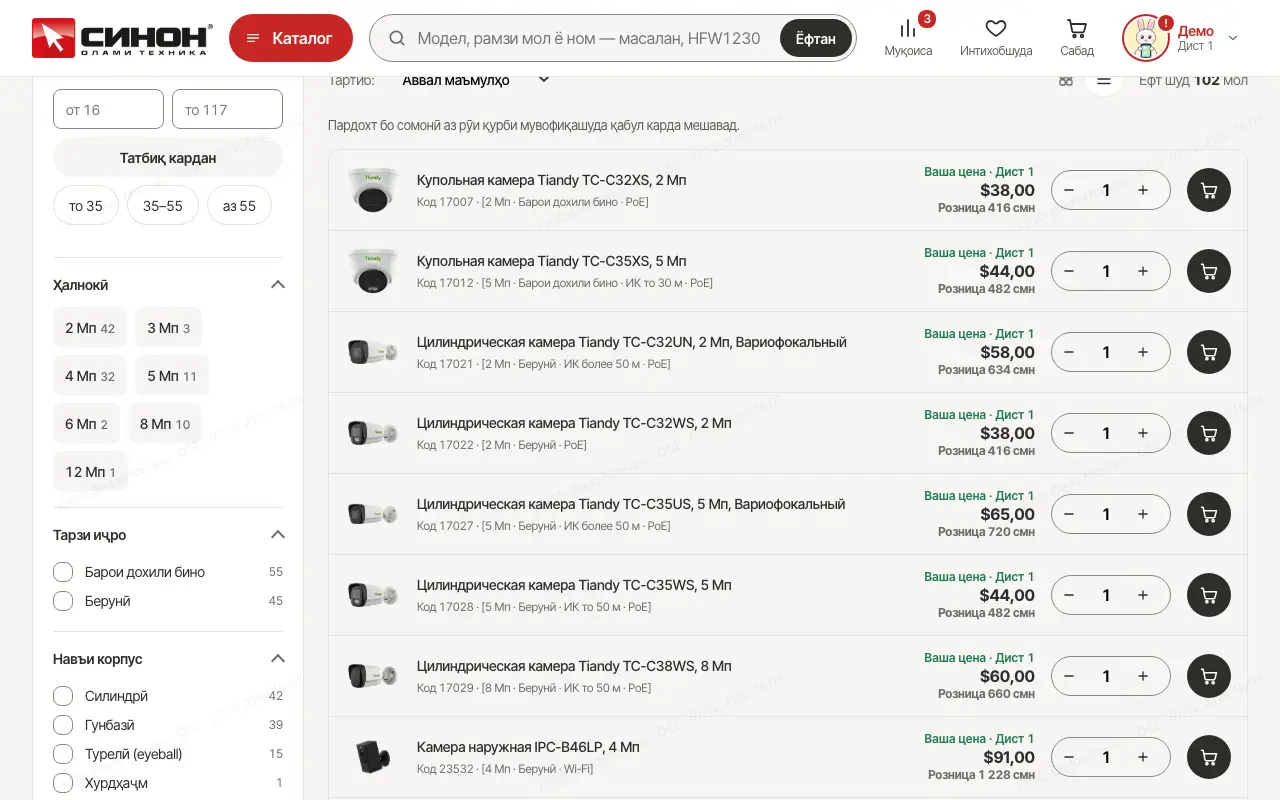This screenshot has width=1280, height=800.
Task: Select the 4 Мп resolution chip
Action: pyautogui.click(x=90, y=376)
